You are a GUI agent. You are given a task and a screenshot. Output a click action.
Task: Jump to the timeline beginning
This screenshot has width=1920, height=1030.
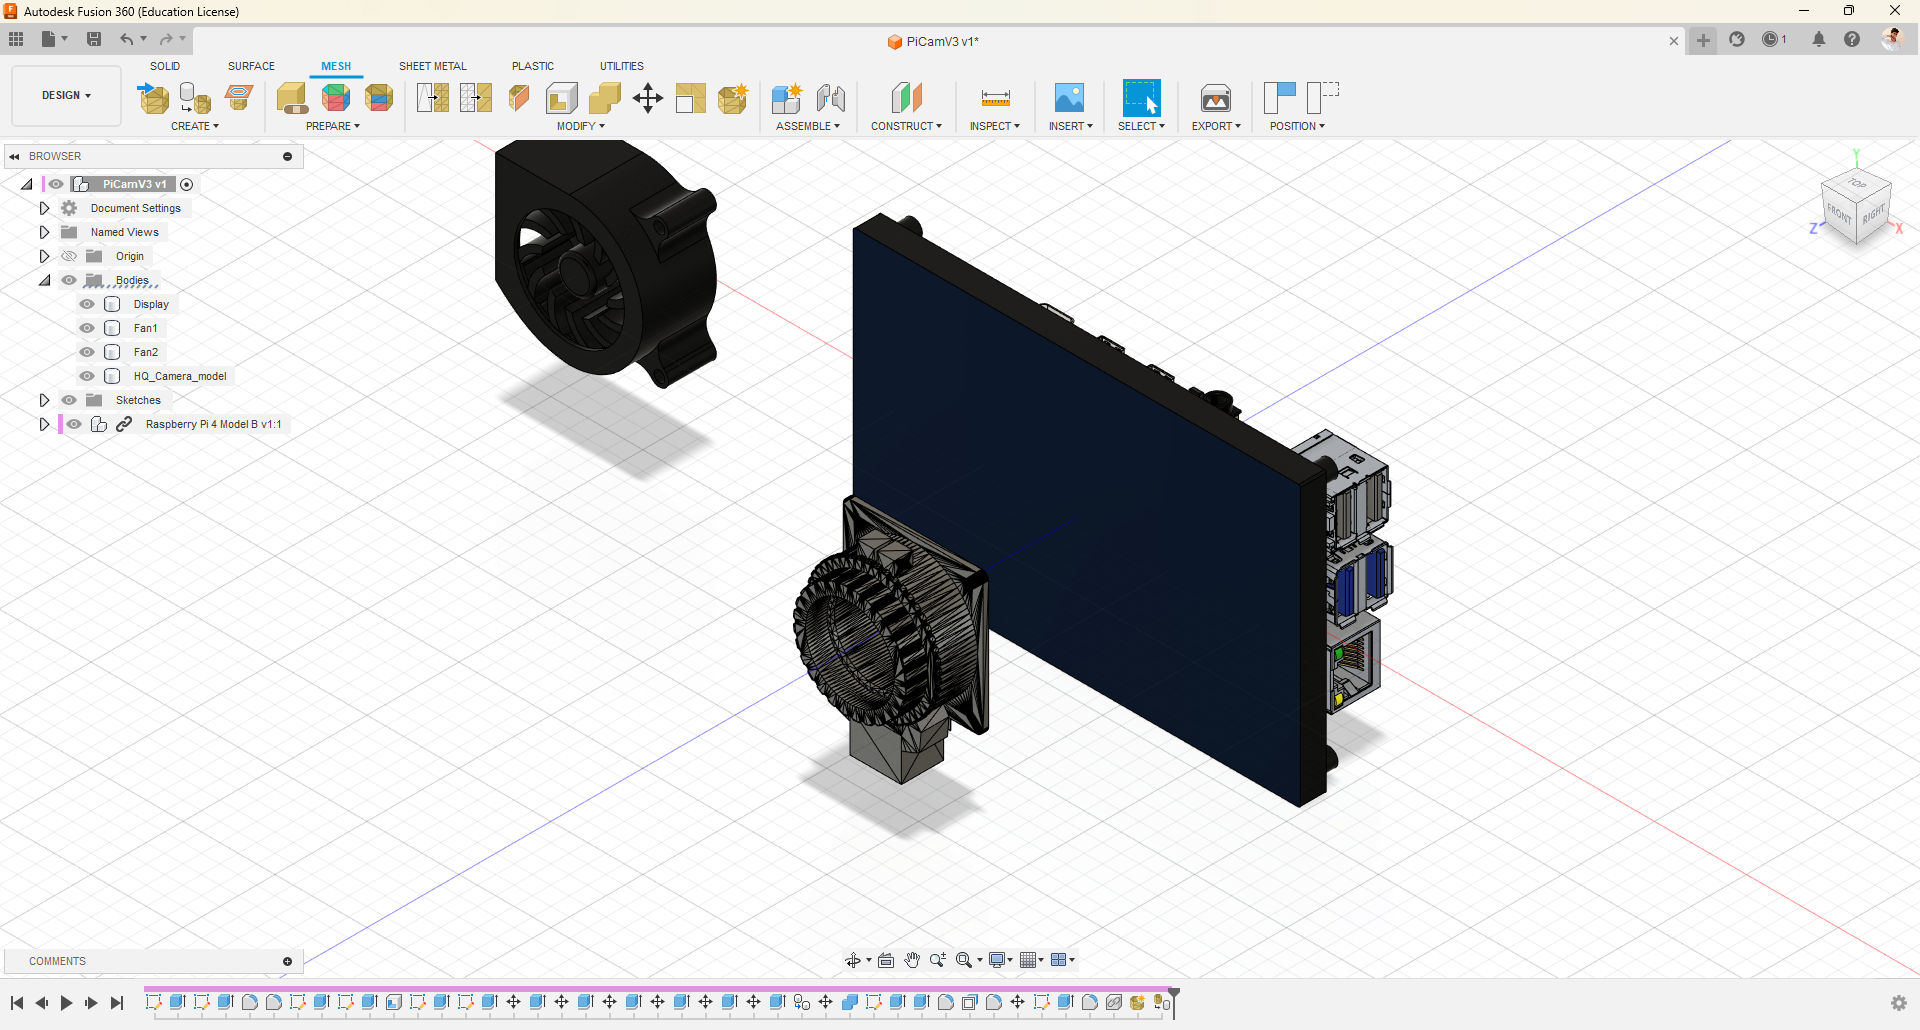[x=17, y=1003]
